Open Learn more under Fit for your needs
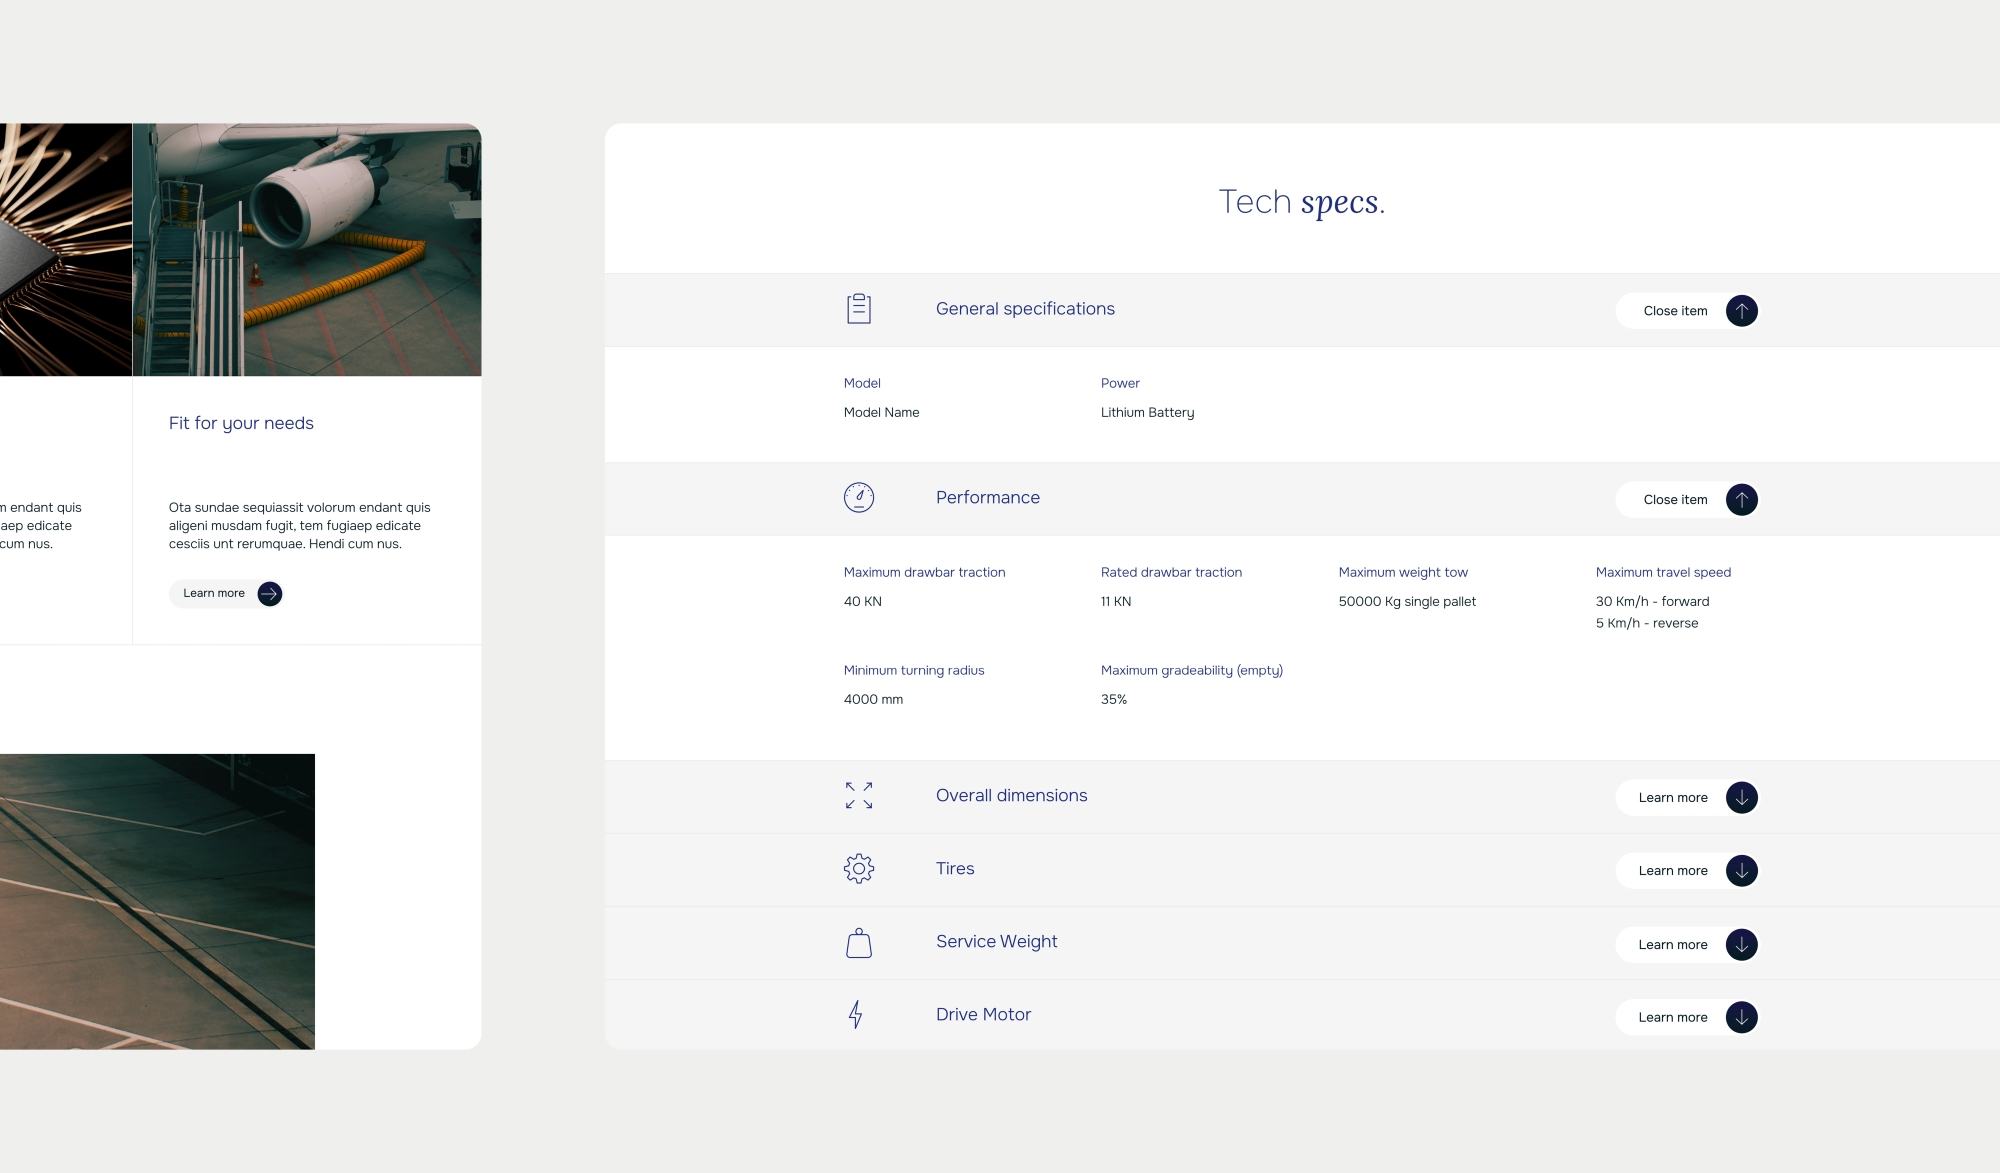The height and width of the screenshot is (1173, 2000). click(226, 594)
